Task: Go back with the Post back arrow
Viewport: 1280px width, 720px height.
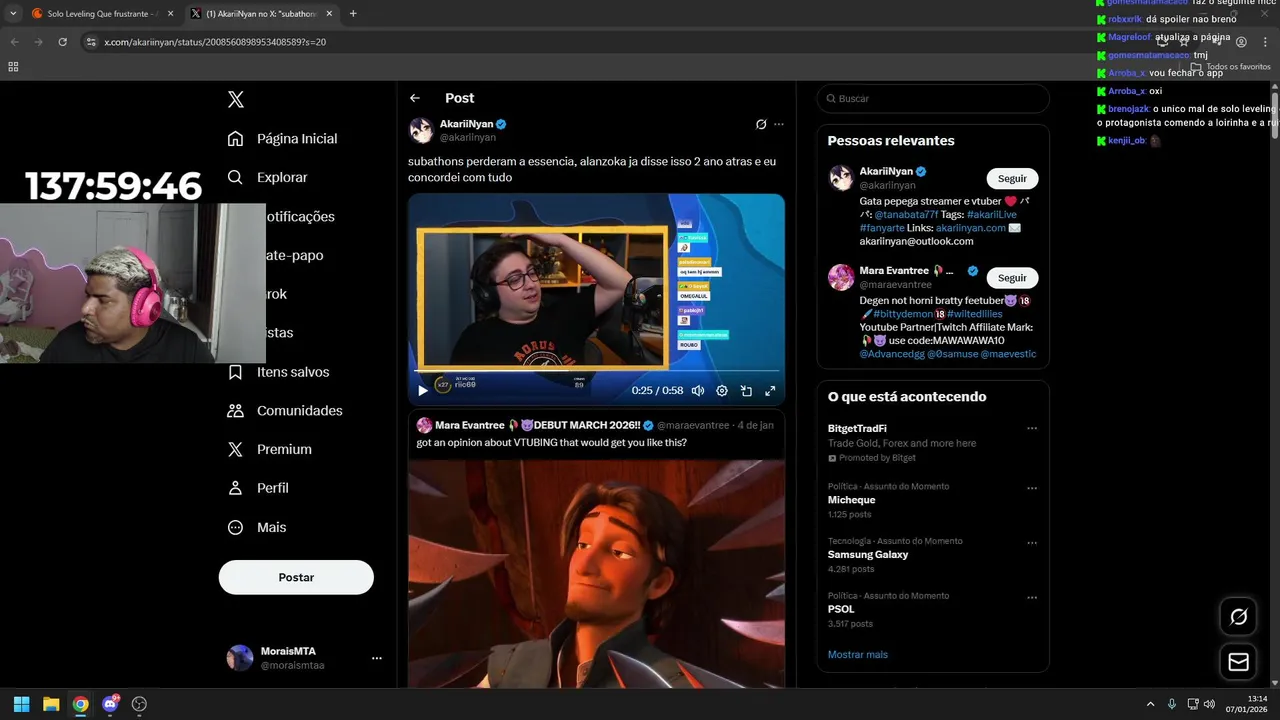Action: 415,98
